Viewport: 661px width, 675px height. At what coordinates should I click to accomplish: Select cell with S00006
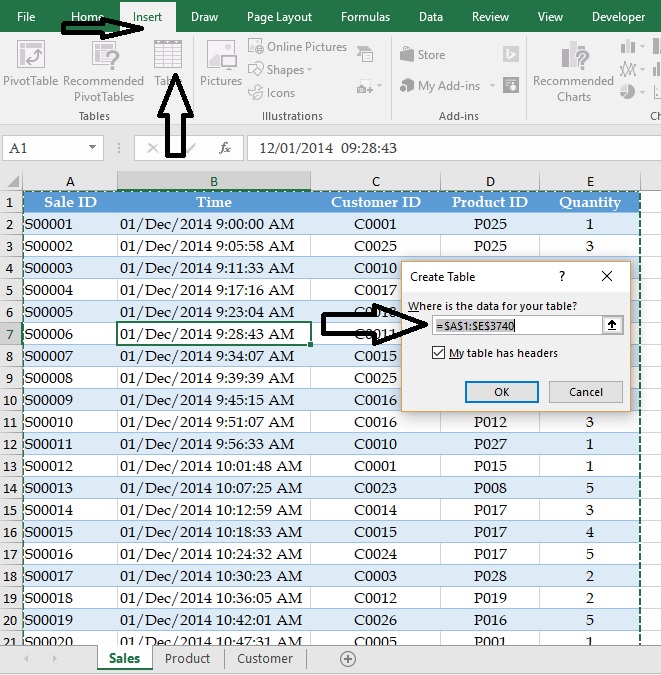(70, 334)
